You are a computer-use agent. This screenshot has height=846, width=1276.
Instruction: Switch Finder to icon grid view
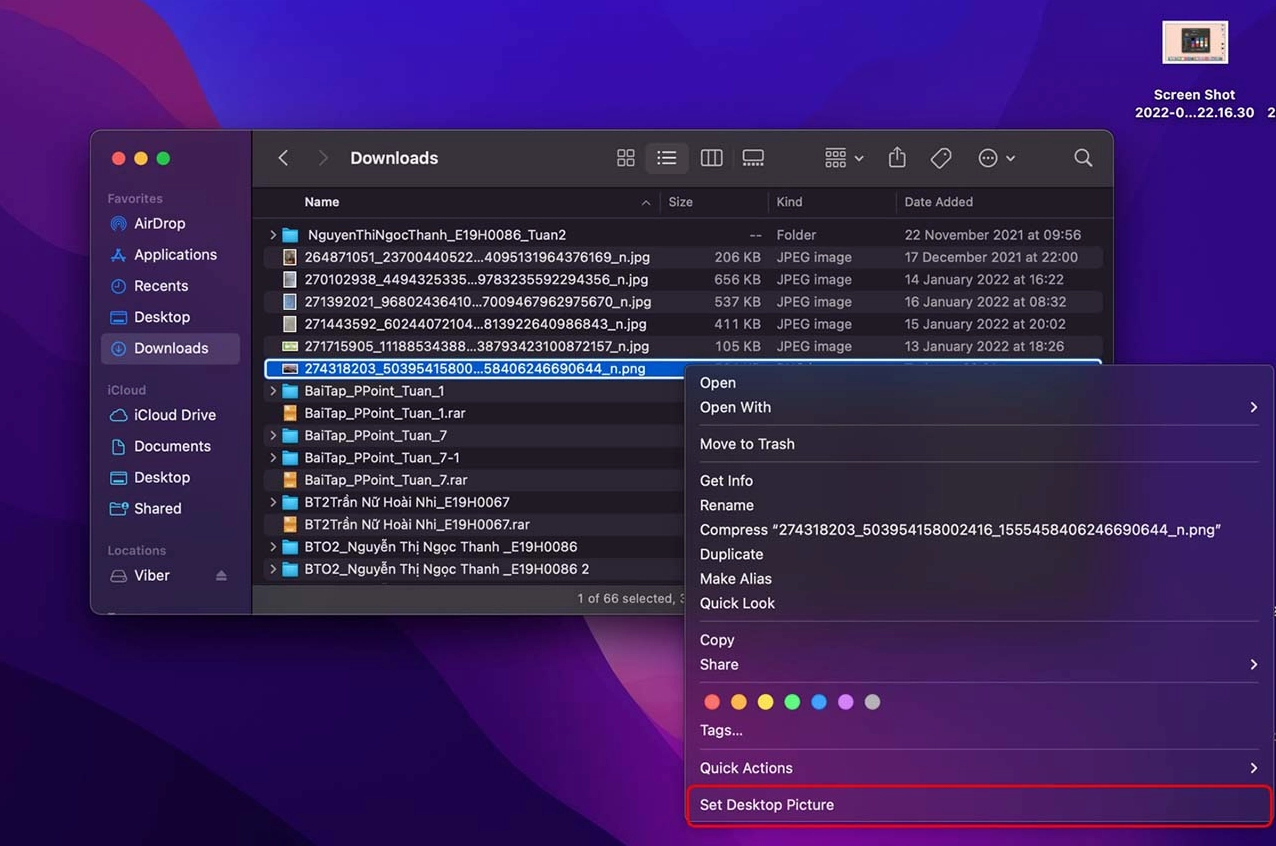(626, 158)
